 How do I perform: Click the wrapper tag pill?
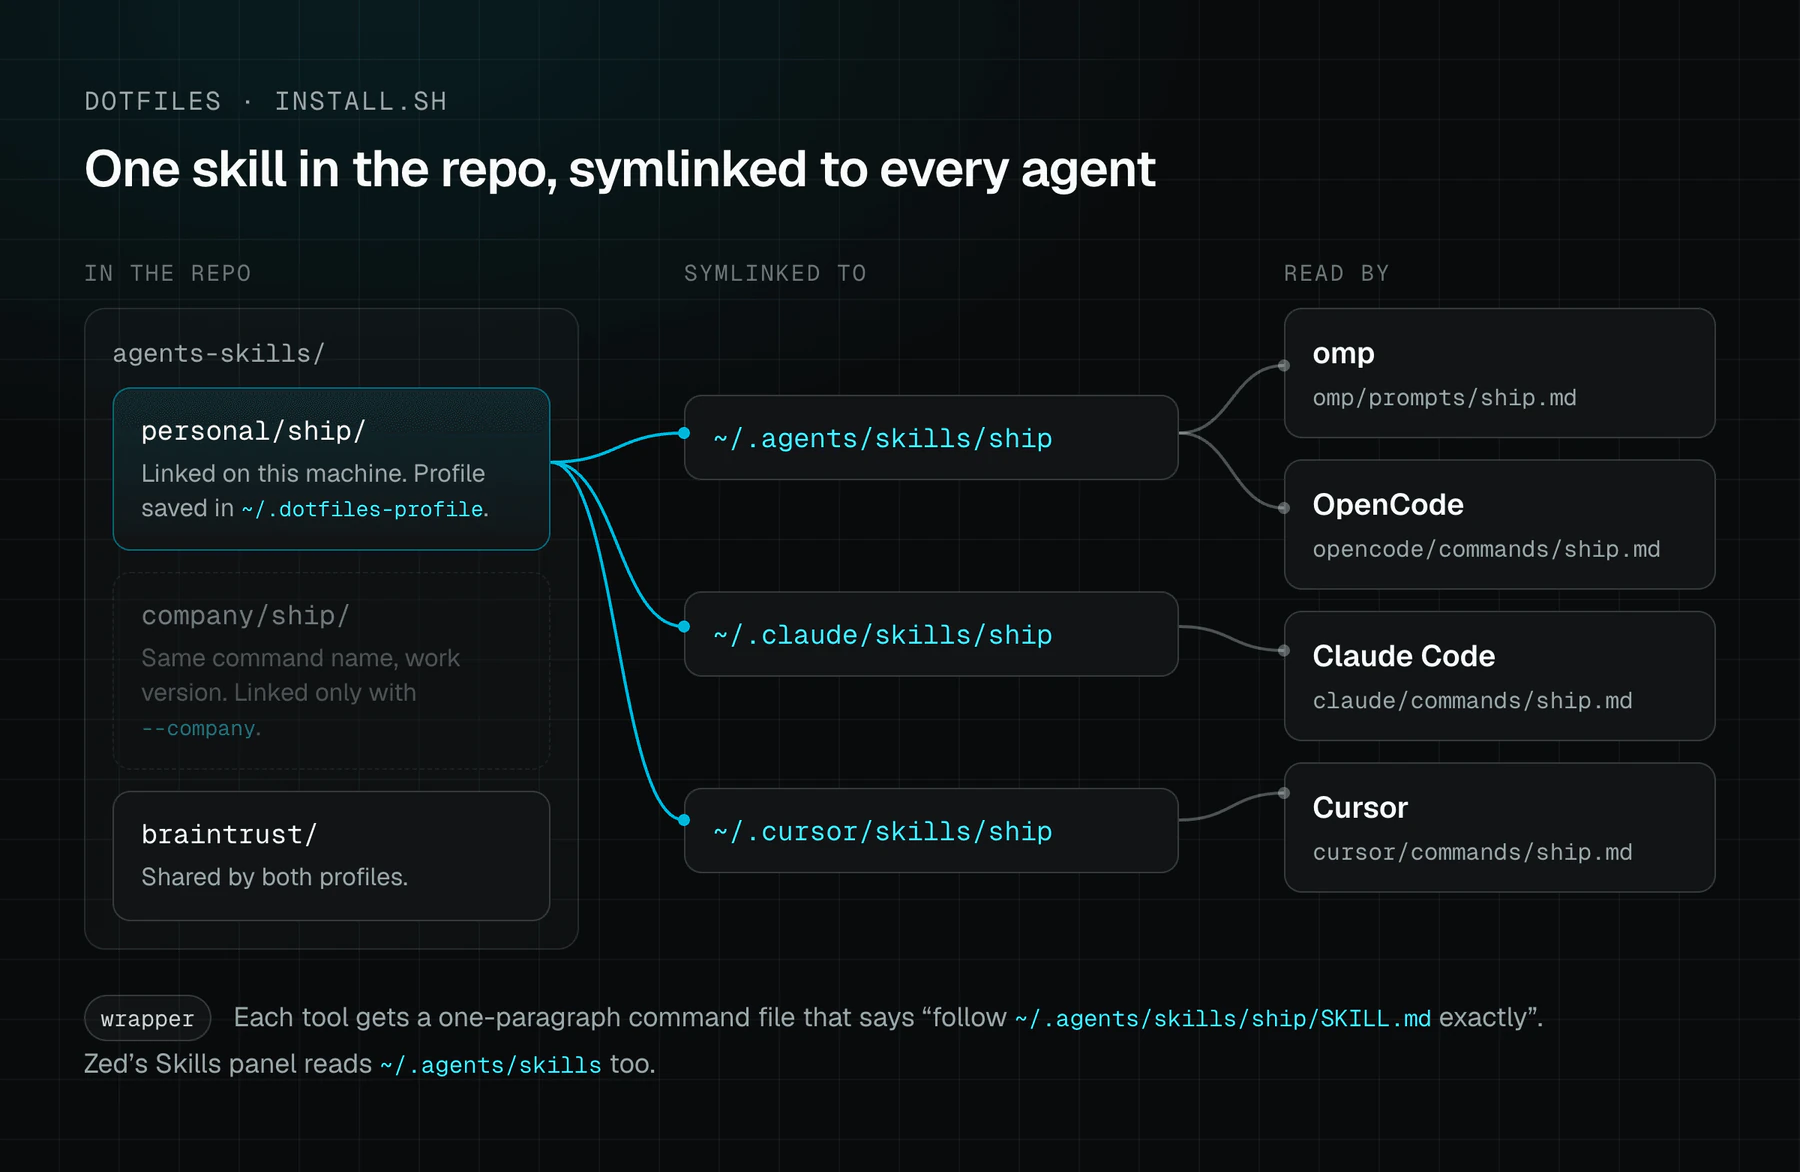[147, 1018]
